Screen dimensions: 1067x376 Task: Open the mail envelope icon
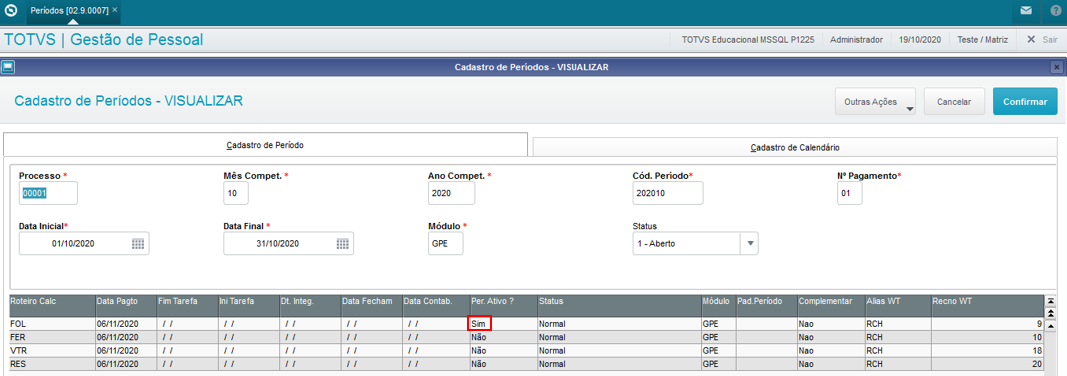[1026, 10]
